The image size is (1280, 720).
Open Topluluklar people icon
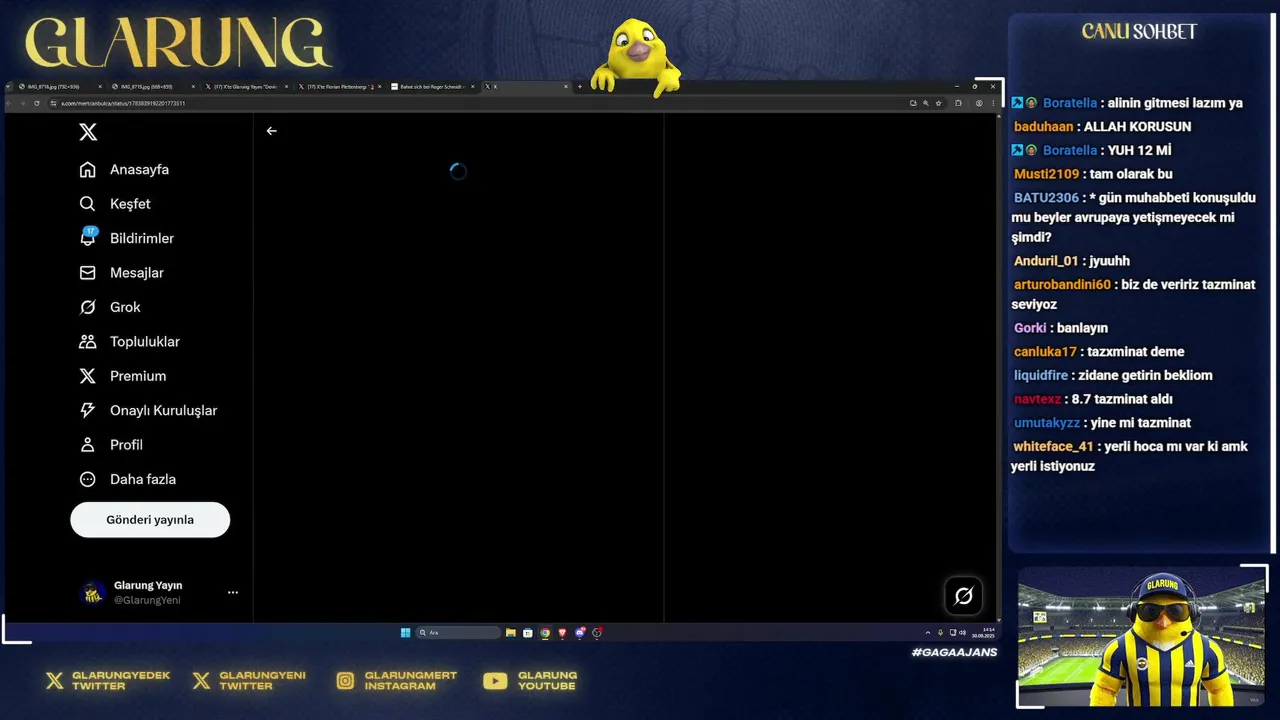click(x=88, y=341)
